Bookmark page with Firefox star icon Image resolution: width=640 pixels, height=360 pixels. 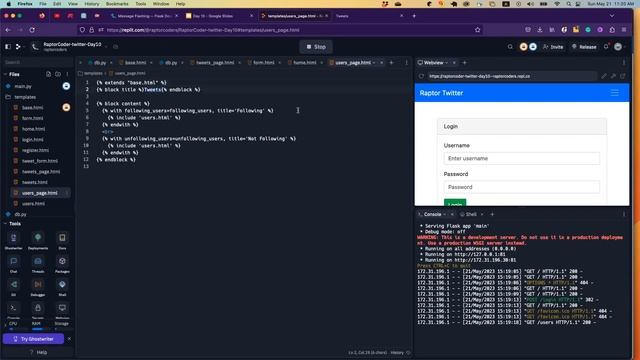point(478,30)
